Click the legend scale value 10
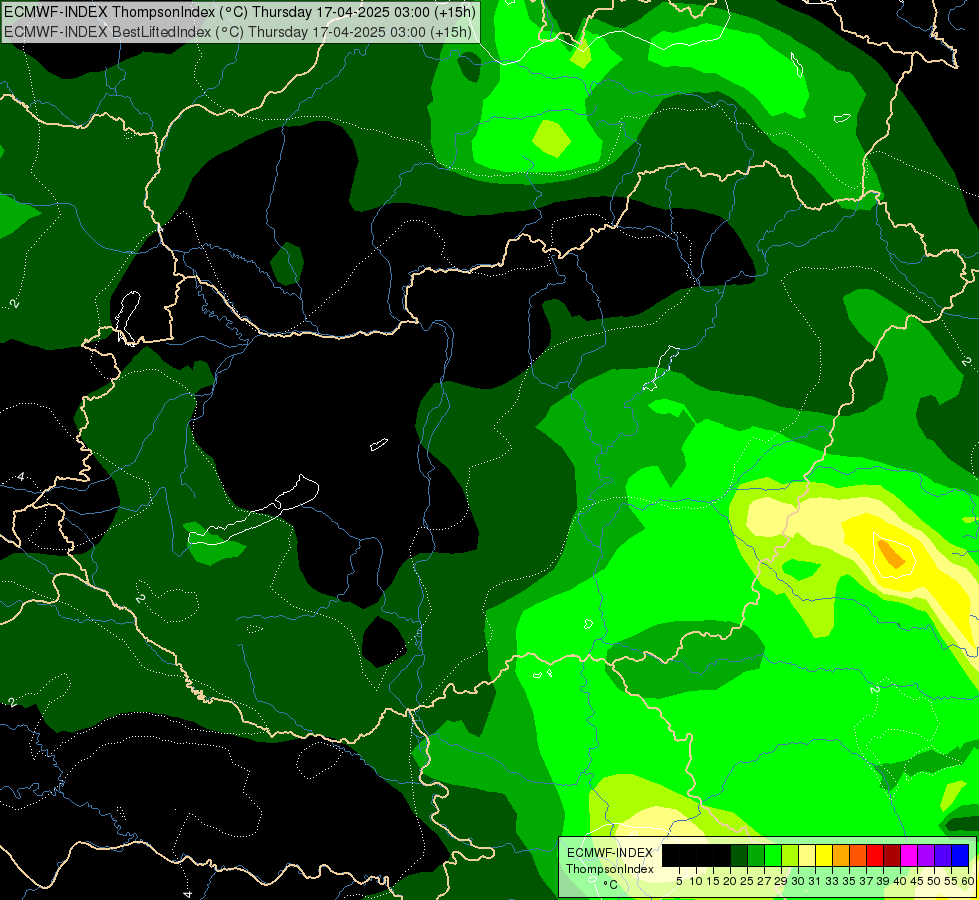 tap(696, 881)
